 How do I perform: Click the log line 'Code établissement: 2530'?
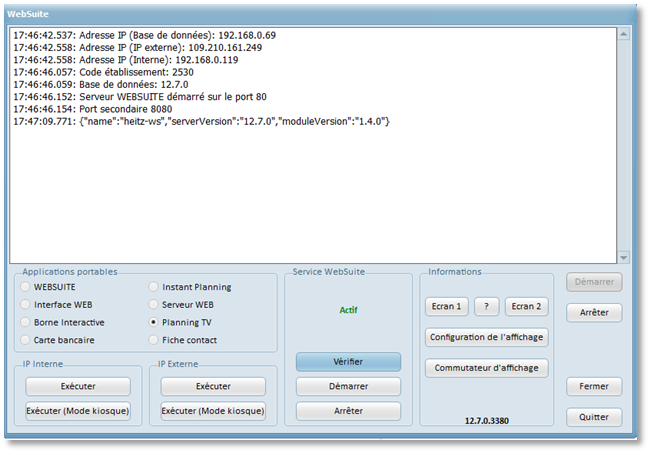point(103,72)
